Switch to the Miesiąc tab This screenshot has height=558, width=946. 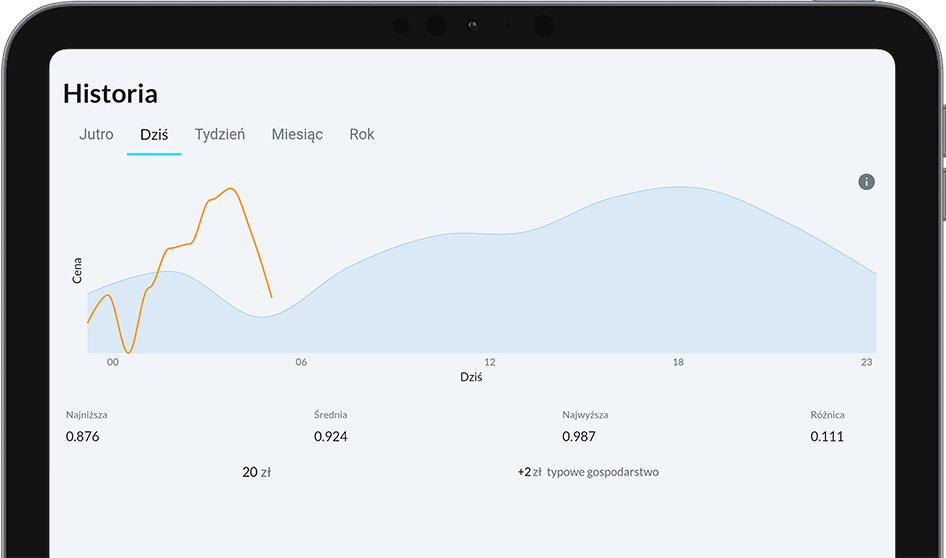click(x=297, y=135)
